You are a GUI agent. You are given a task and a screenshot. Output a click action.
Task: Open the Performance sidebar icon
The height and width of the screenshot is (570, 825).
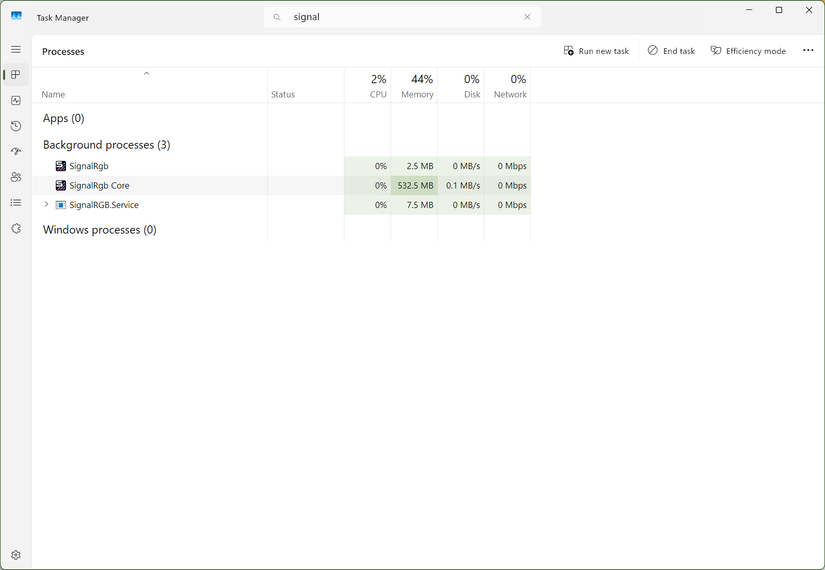point(16,101)
